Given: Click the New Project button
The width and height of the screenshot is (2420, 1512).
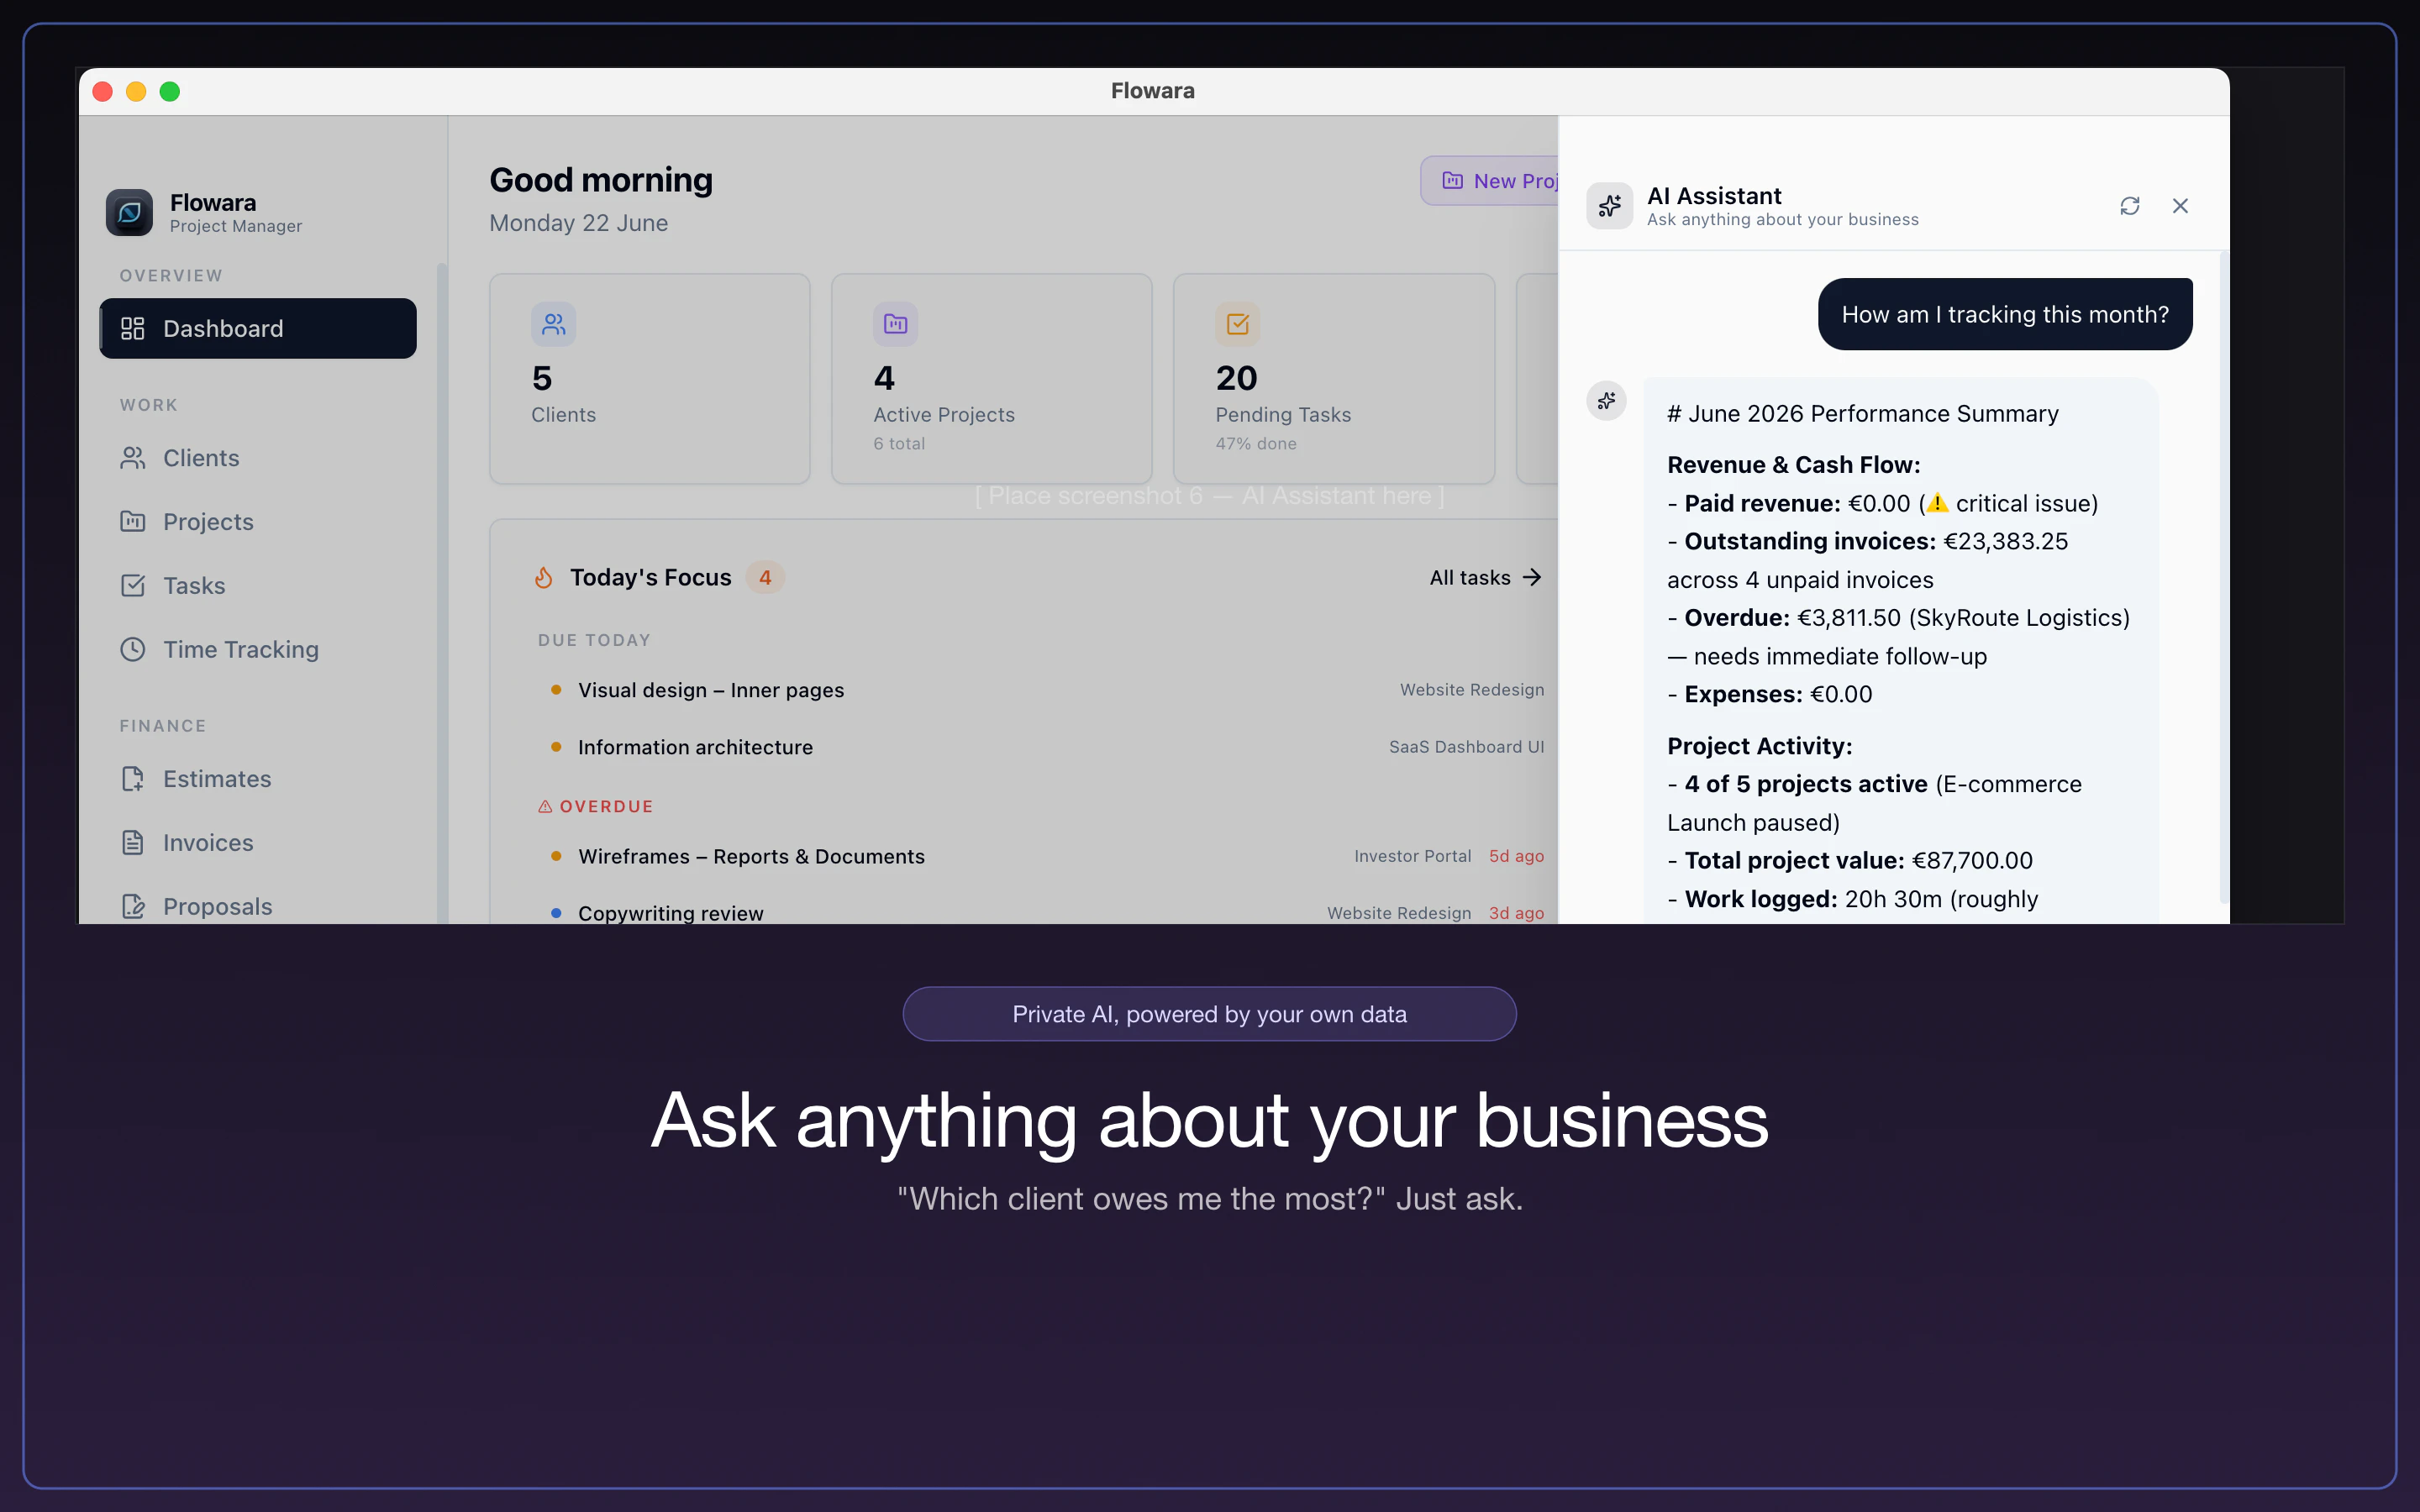Looking at the screenshot, I should coord(1489,181).
